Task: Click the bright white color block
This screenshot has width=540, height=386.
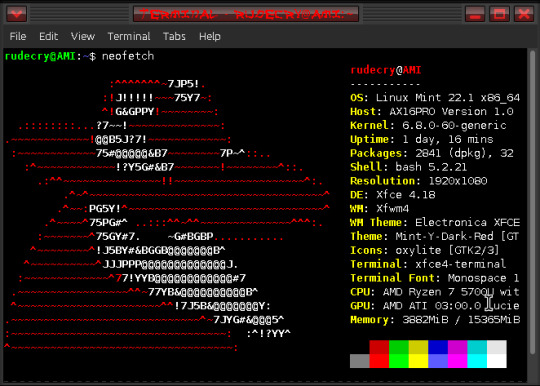Action: click(x=497, y=361)
